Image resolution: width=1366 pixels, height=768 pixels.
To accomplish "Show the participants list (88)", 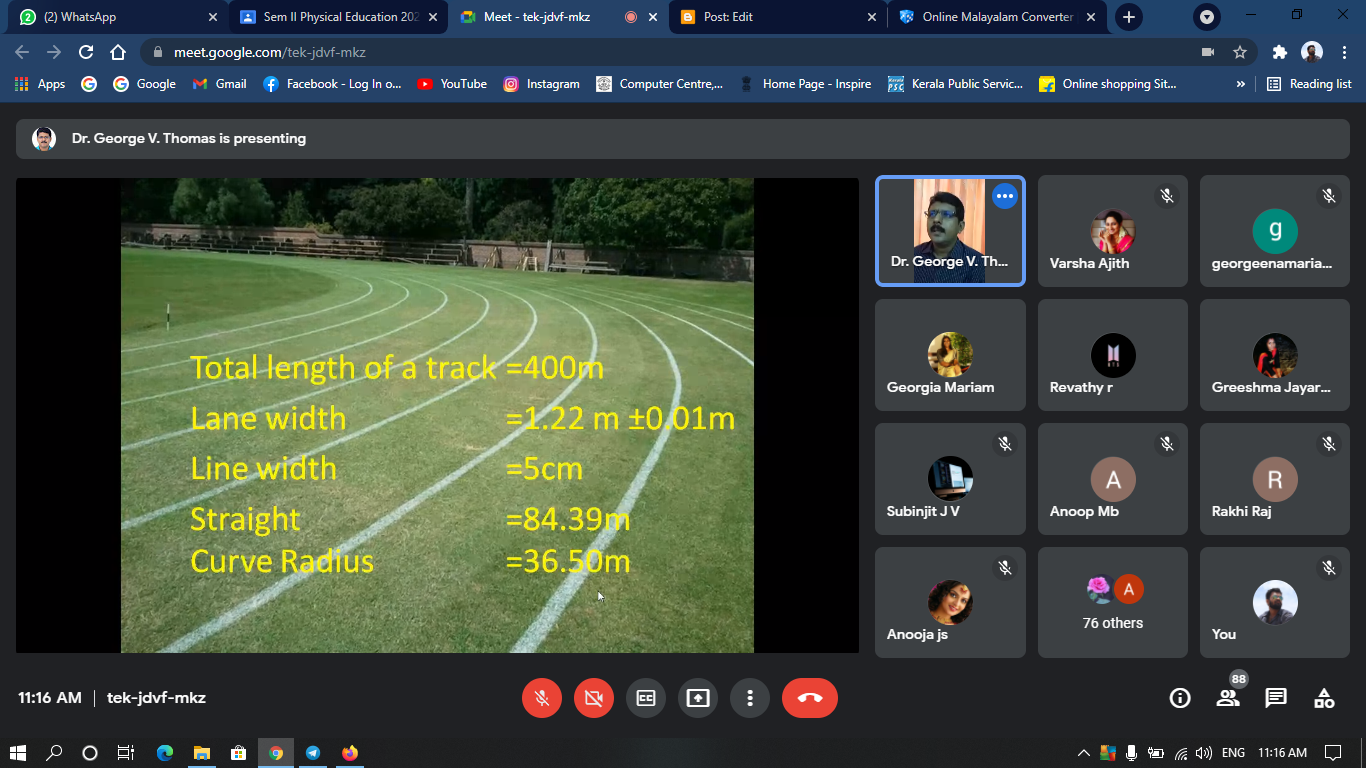I will point(1228,698).
